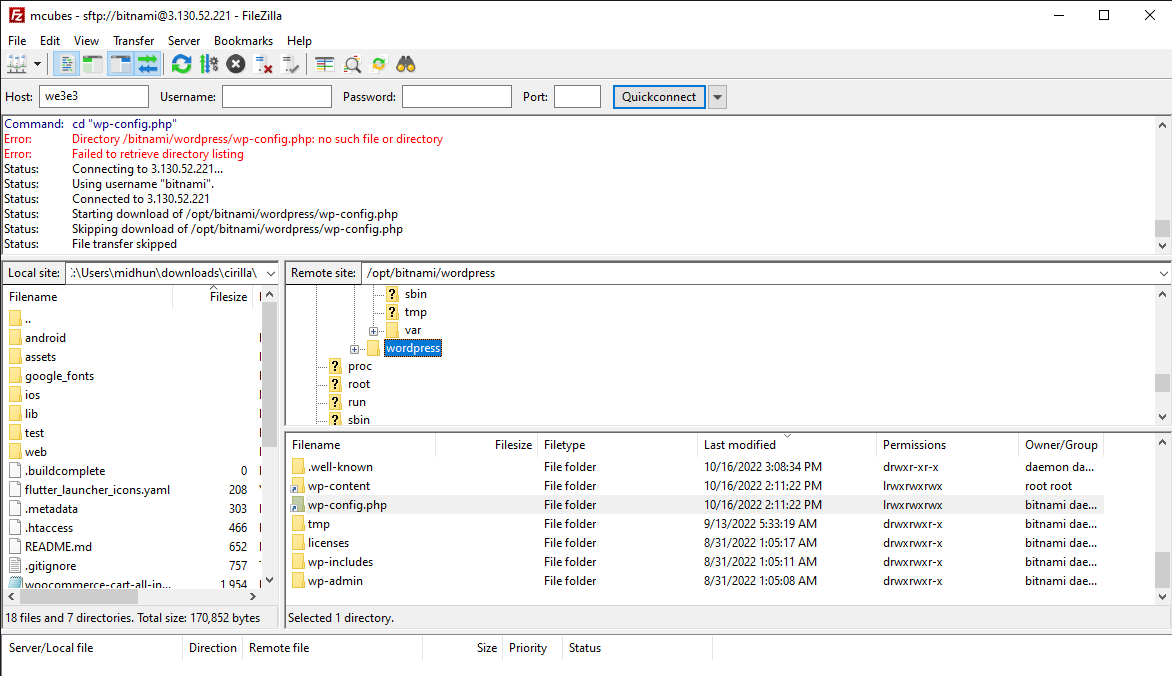The height and width of the screenshot is (676, 1172).
Task: Expand the wordpress folder node
Action: point(355,348)
